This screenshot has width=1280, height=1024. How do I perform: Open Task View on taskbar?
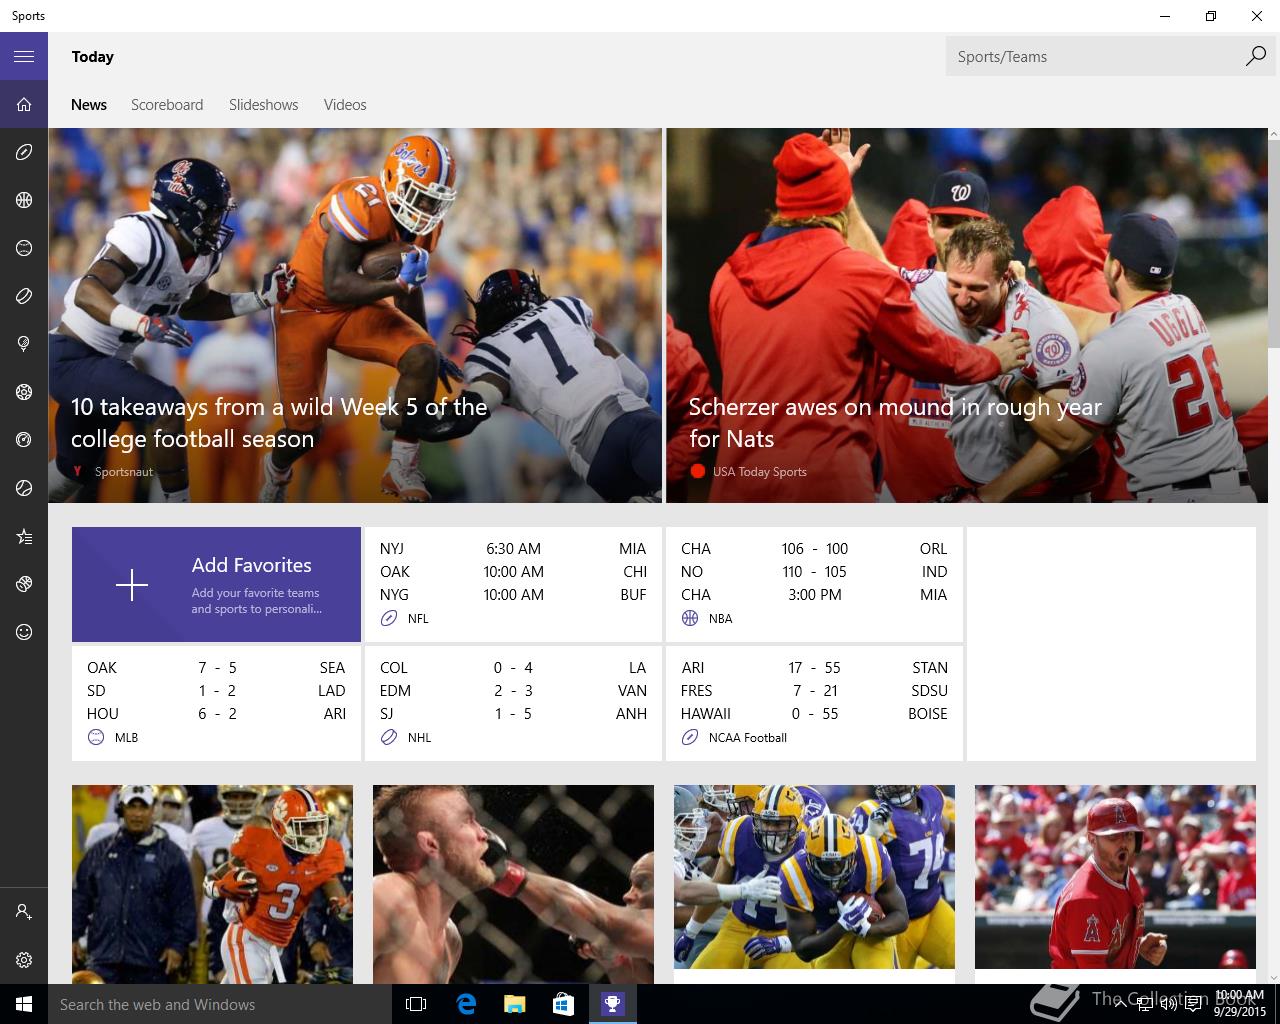tap(416, 1004)
